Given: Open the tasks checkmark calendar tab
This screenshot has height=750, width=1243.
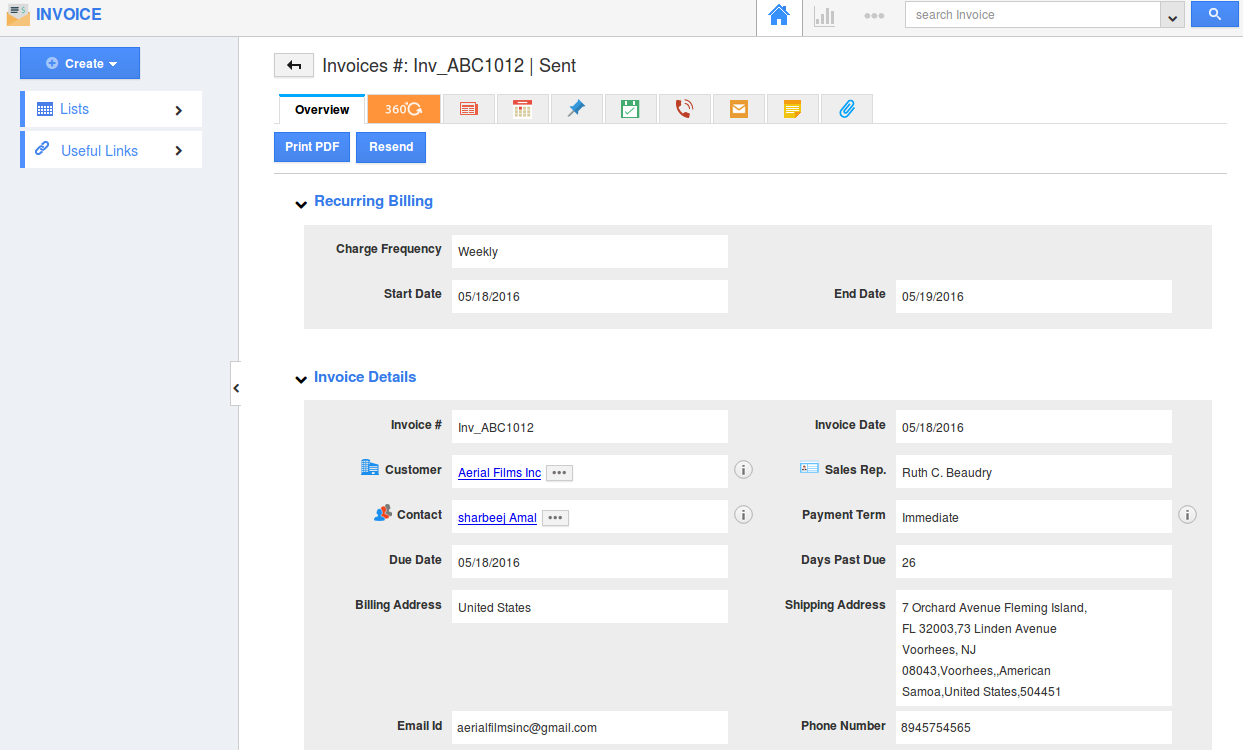Looking at the screenshot, I should tap(630, 109).
